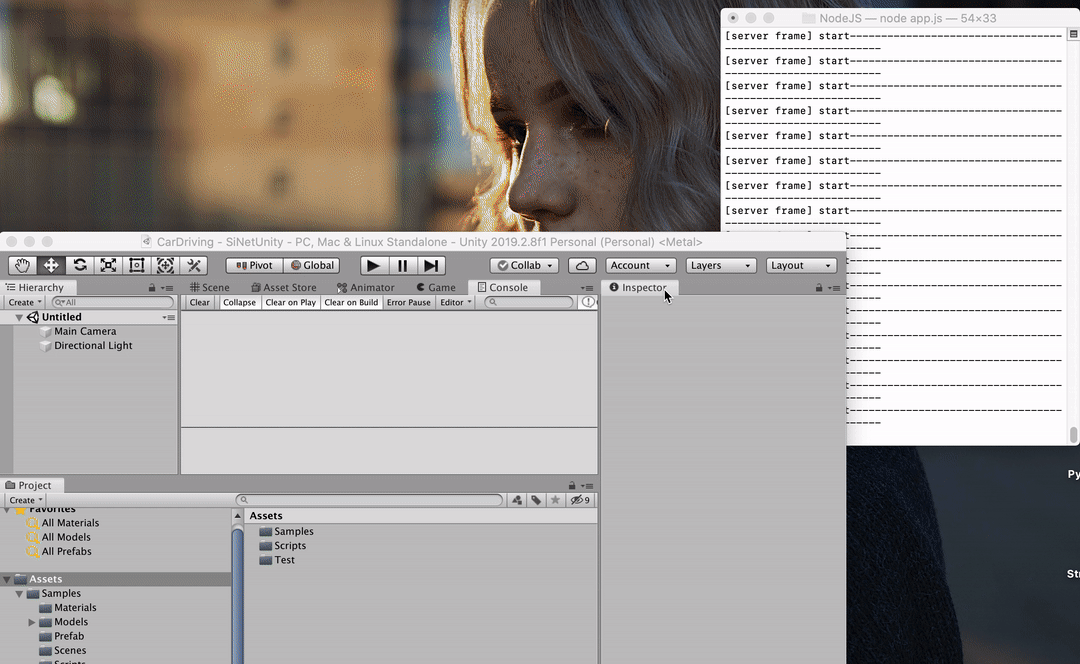Toggle Error Pause in Console
The height and width of the screenshot is (664, 1080).
click(408, 302)
